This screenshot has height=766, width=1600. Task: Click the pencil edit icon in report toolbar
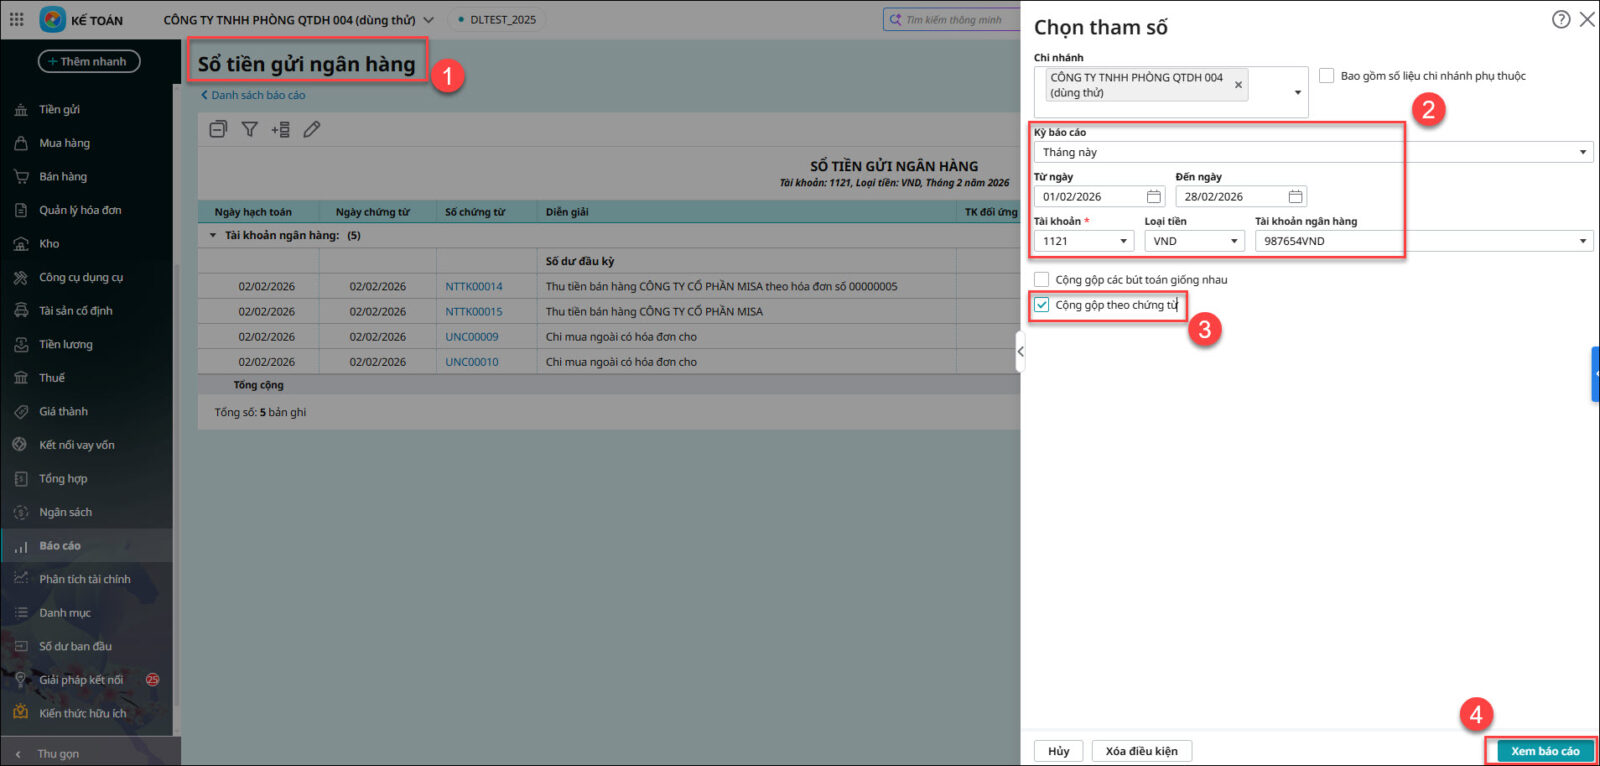(x=312, y=129)
